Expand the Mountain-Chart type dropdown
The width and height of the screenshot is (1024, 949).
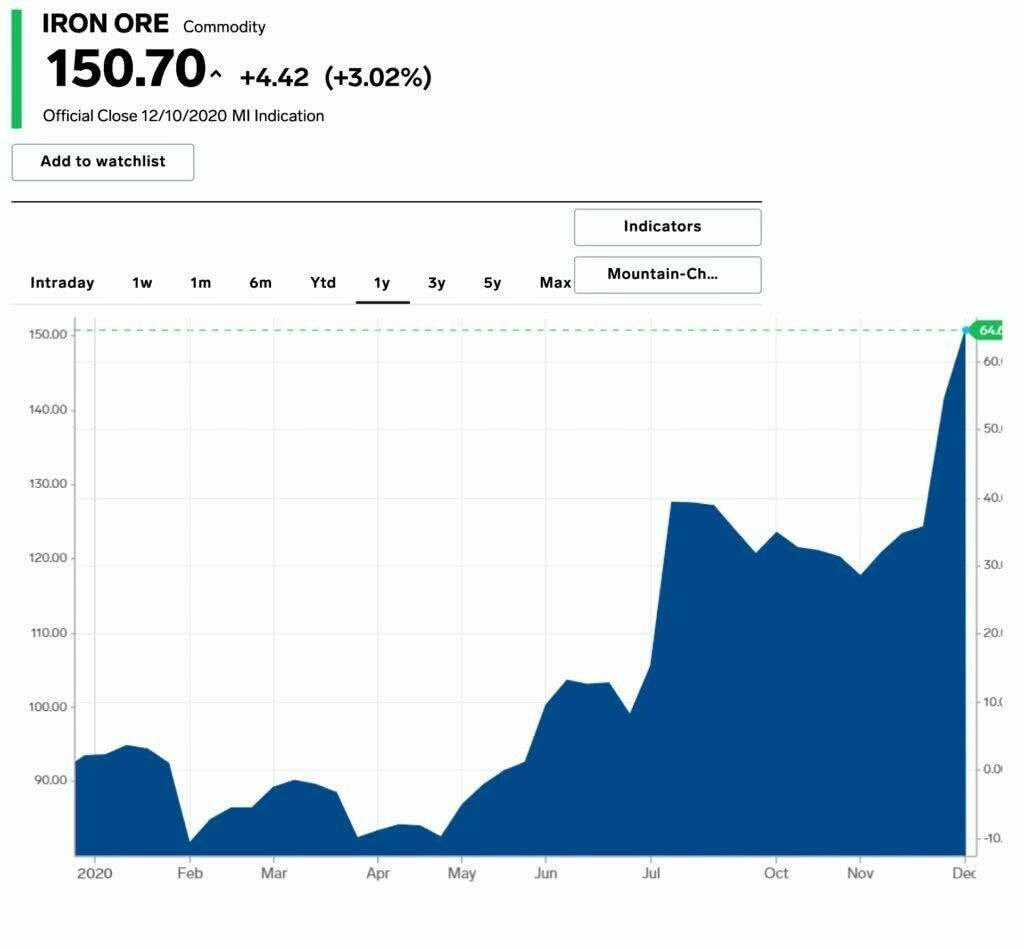[x=667, y=275]
